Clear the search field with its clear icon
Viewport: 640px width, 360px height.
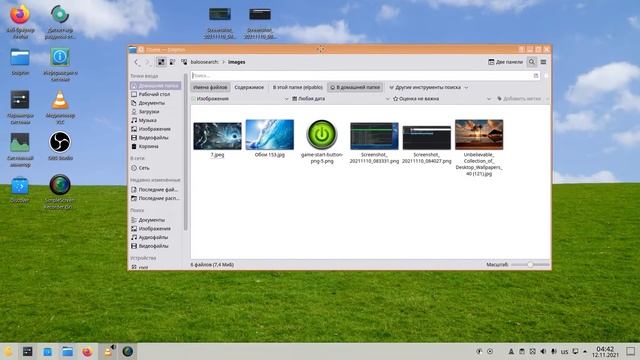coord(536,76)
